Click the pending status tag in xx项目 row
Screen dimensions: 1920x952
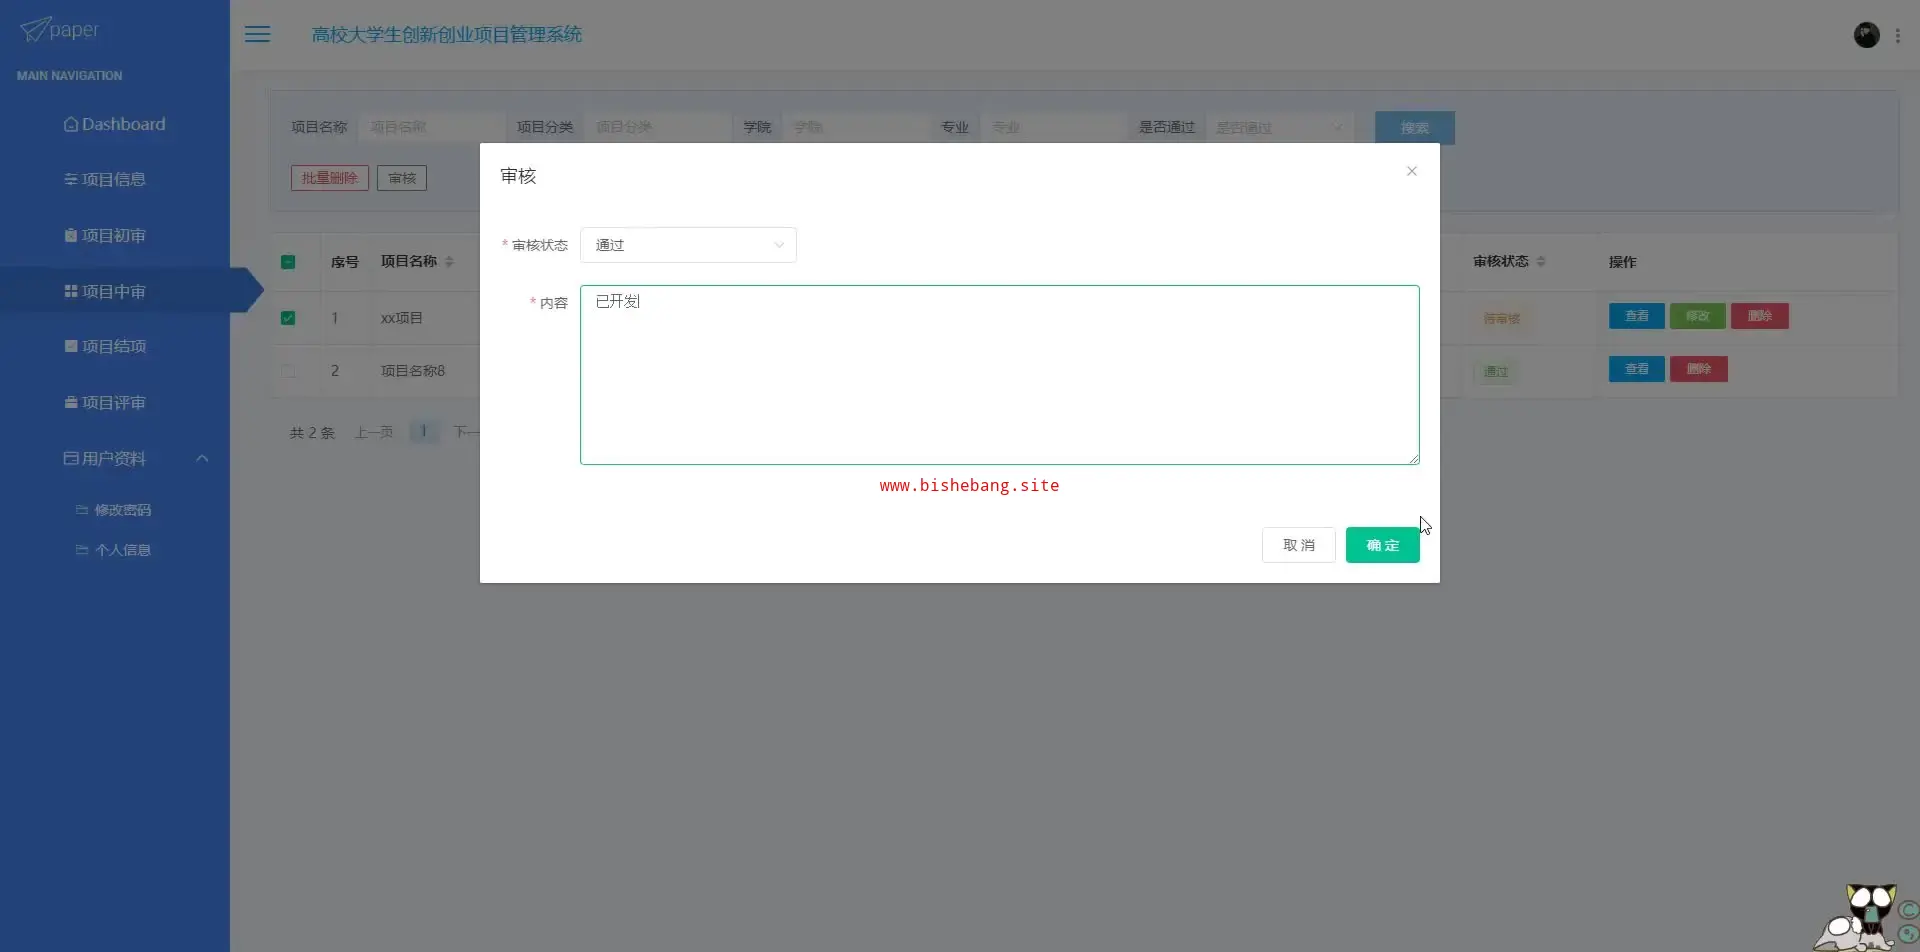pos(1501,319)
